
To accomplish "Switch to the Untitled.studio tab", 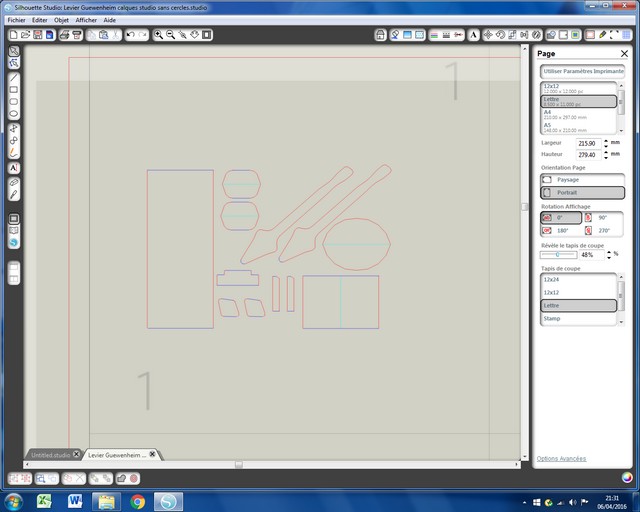I will pos(50,454).
